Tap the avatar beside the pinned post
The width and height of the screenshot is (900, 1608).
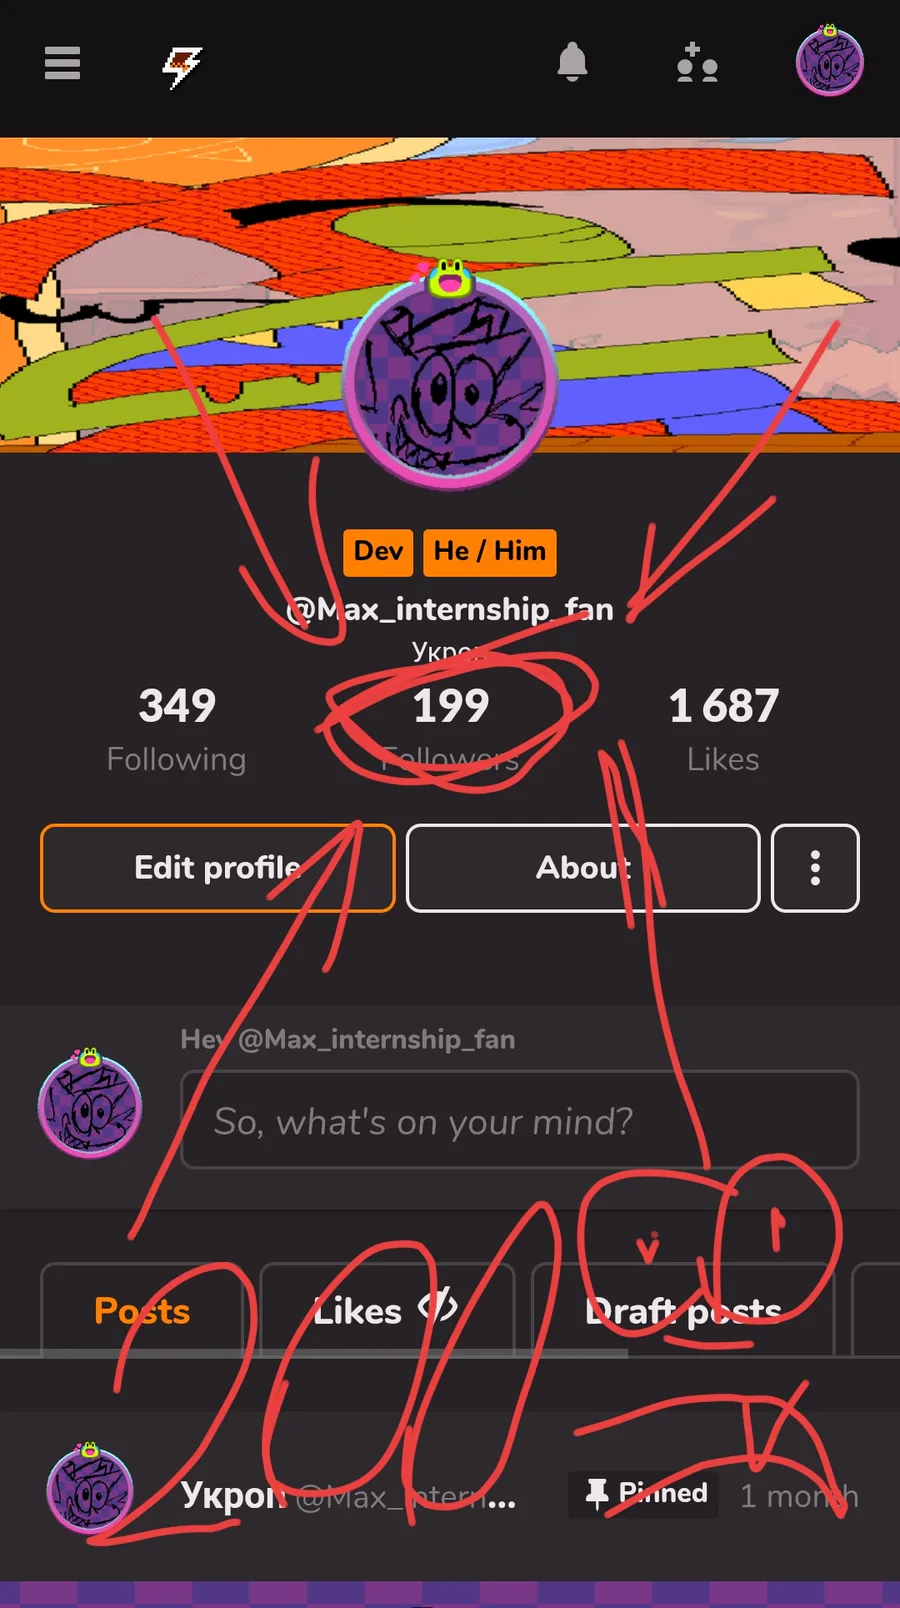(x=90, y=1489)
